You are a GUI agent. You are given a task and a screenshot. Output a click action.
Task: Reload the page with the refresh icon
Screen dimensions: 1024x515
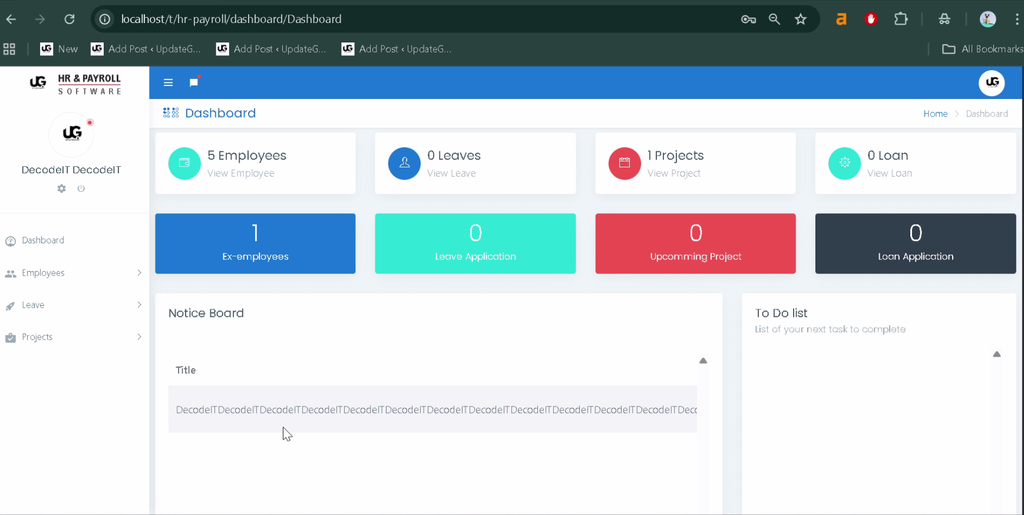point(69,19)
